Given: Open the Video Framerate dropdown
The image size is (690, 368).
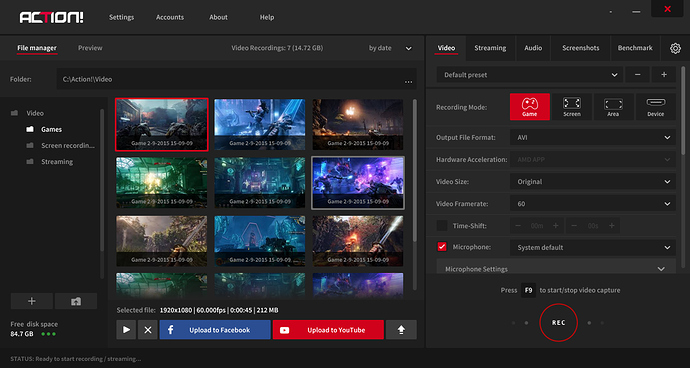Looking at the screenshot, I should 593,204.
